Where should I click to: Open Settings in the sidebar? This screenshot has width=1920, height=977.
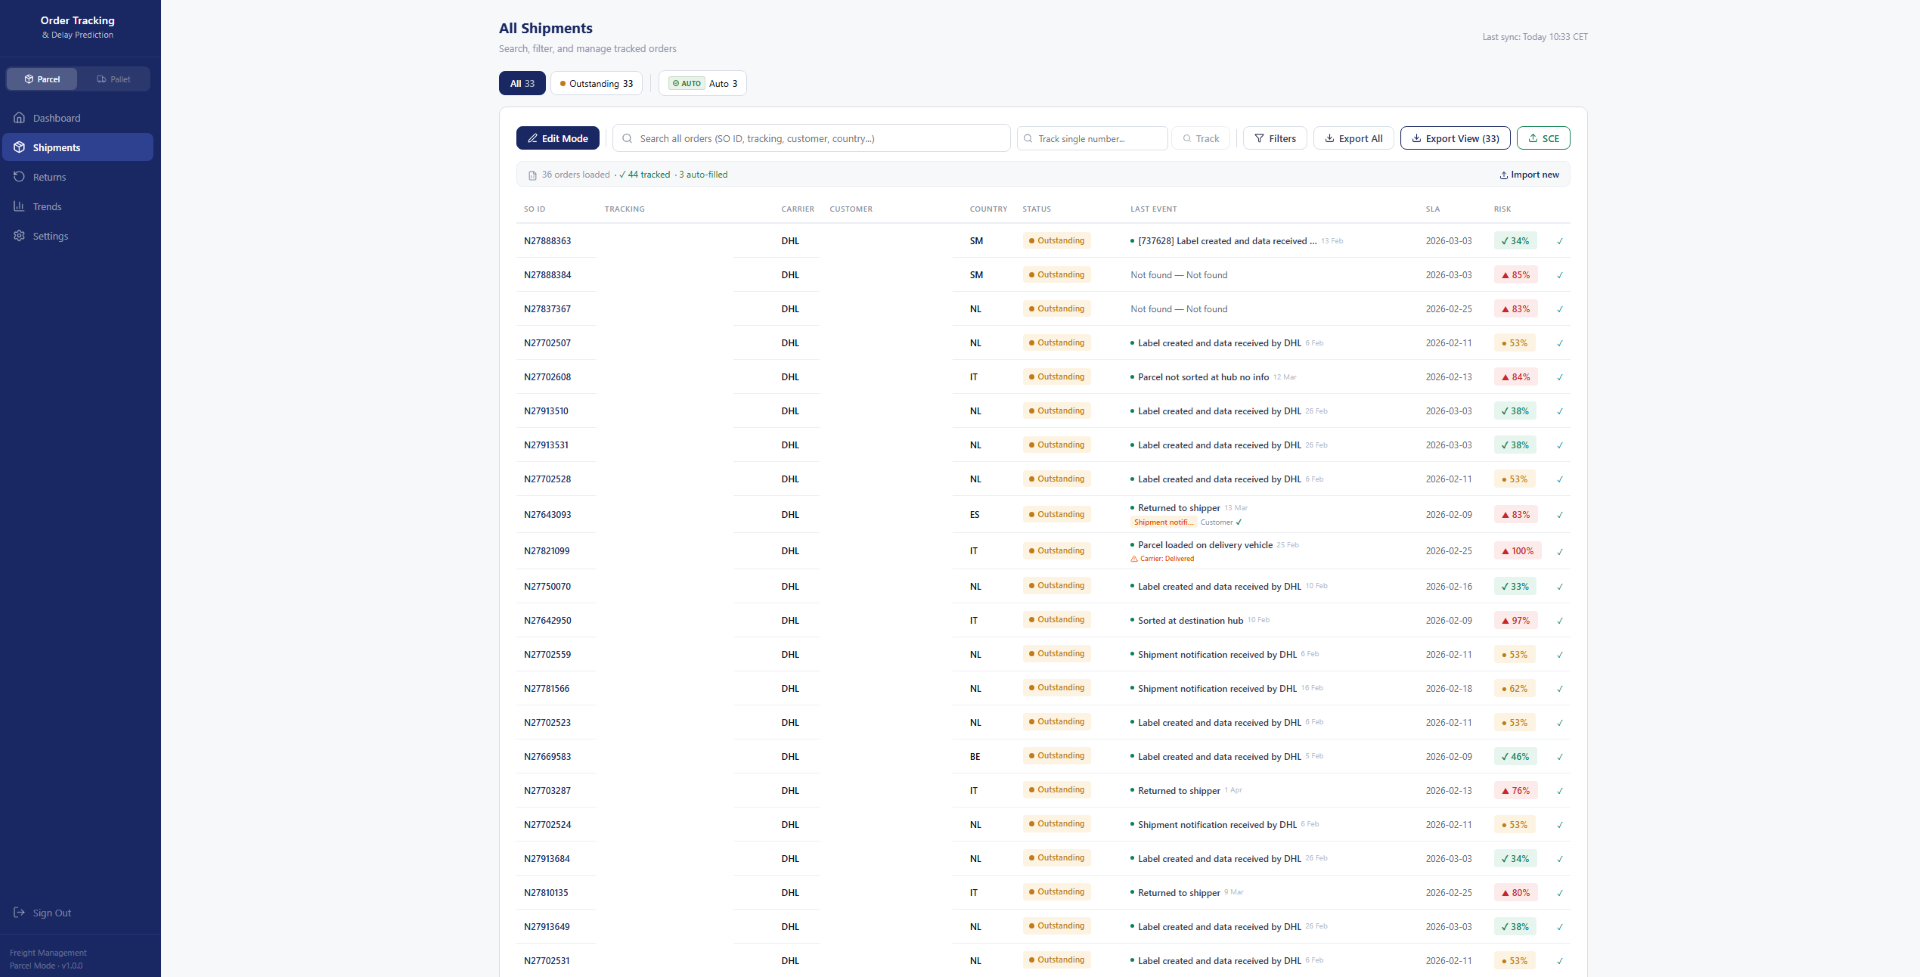point(50,236)
